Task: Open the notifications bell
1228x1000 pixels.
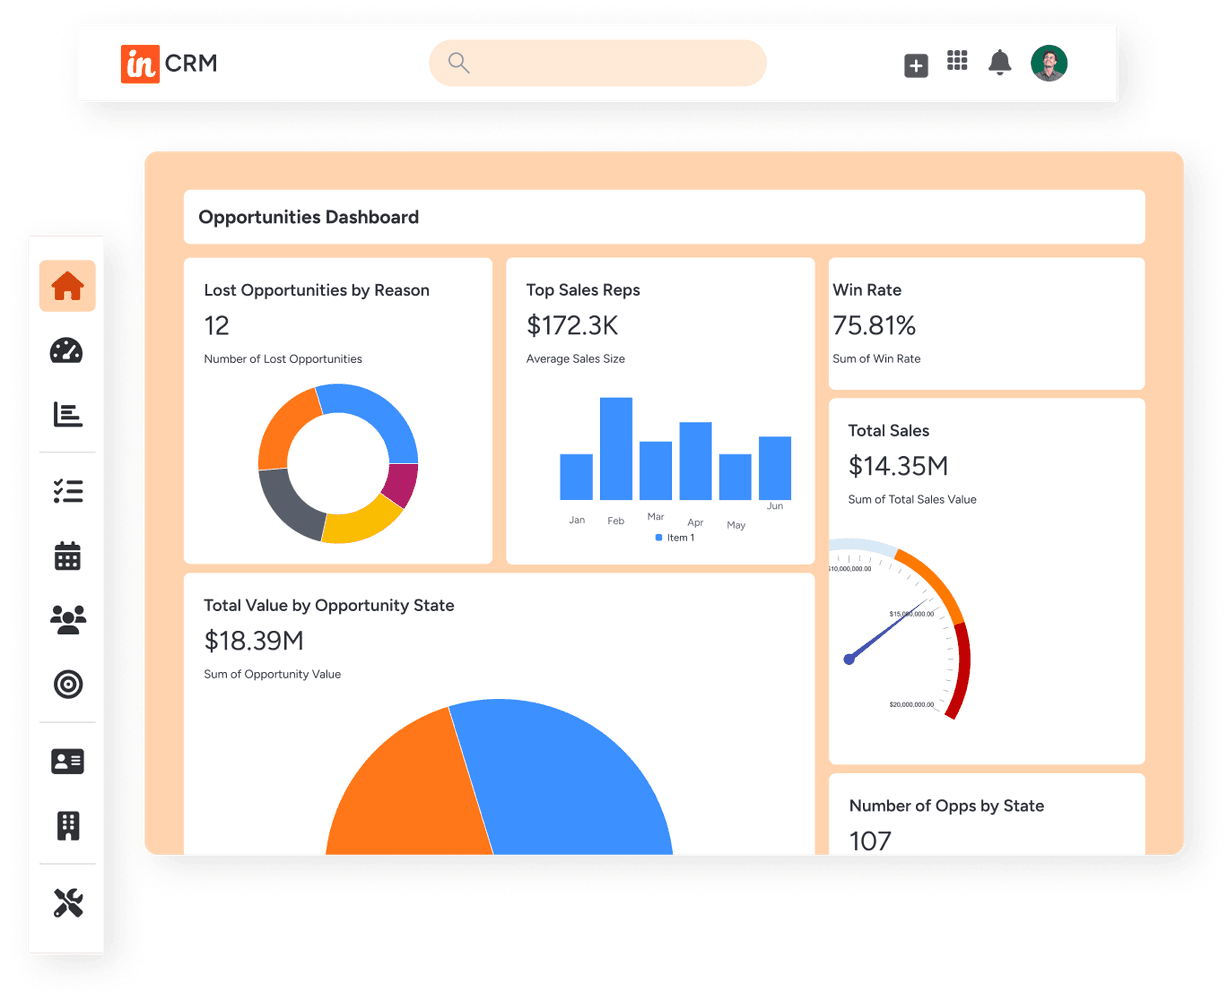Action: [1000, 62]
